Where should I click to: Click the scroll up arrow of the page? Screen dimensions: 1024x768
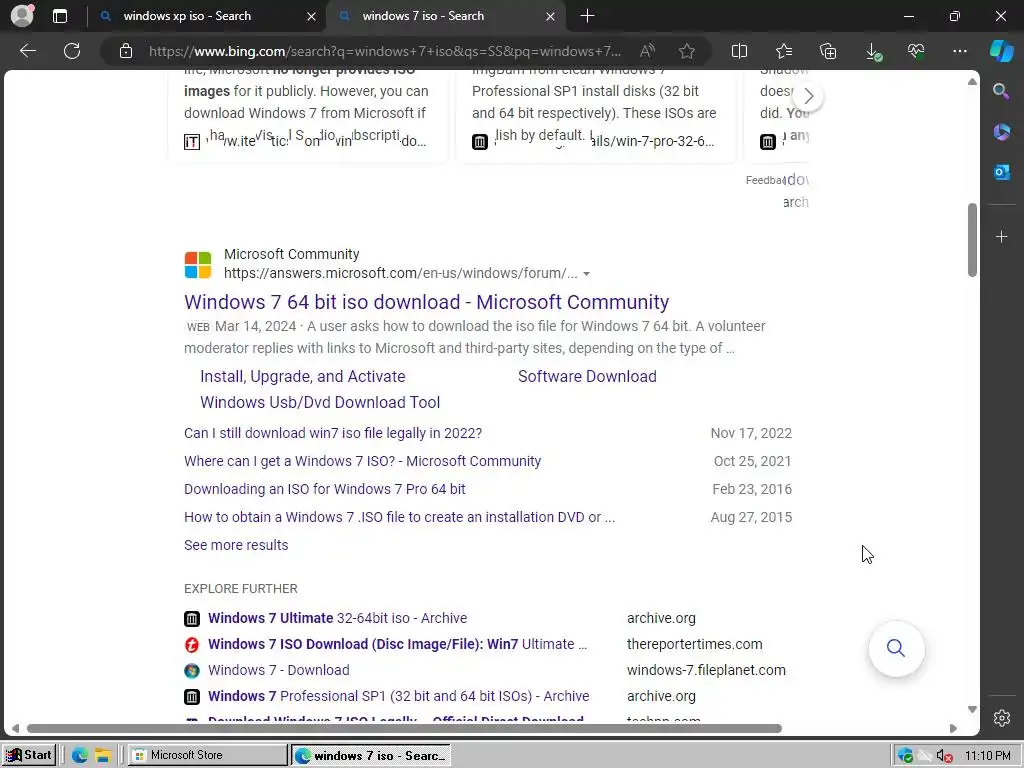tap(972, 82)
